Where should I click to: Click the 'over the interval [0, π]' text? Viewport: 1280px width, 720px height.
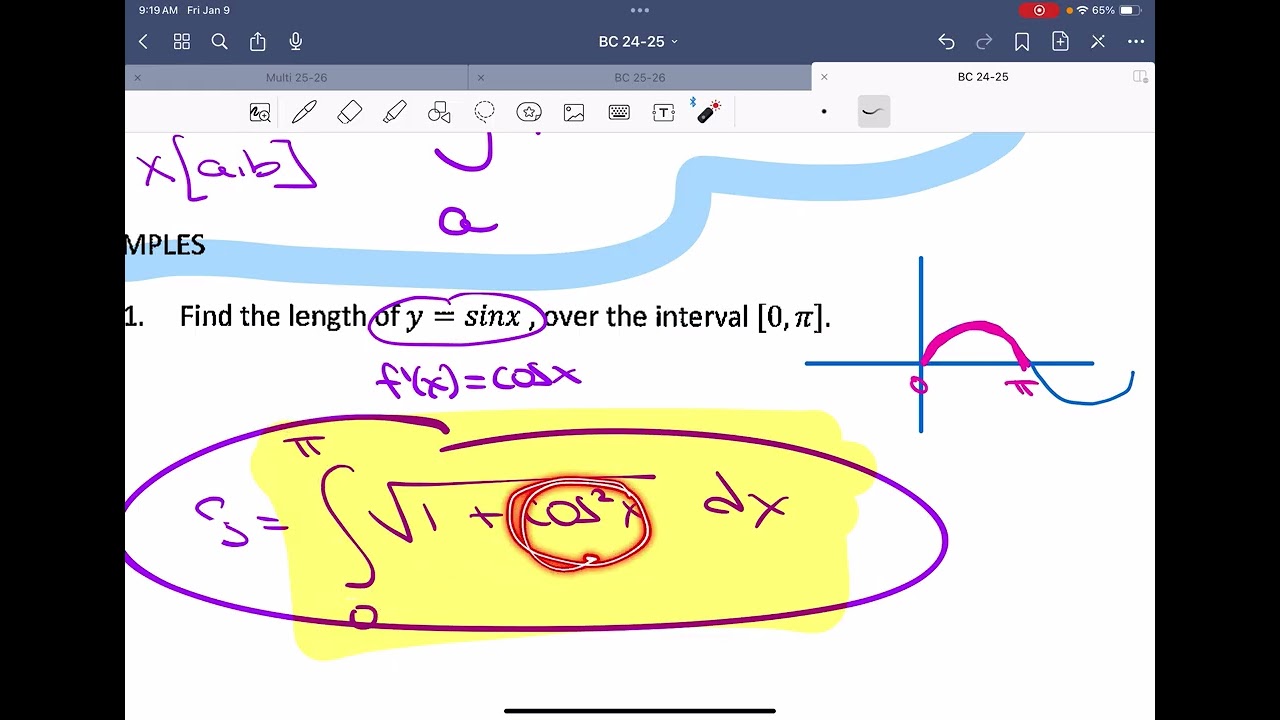tap(688, 317)
